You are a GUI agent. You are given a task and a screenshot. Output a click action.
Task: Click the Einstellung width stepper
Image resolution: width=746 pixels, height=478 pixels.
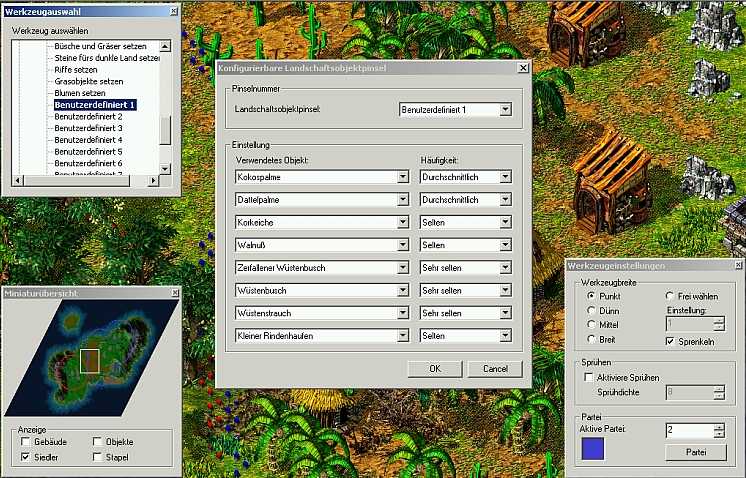click(719, 324)
